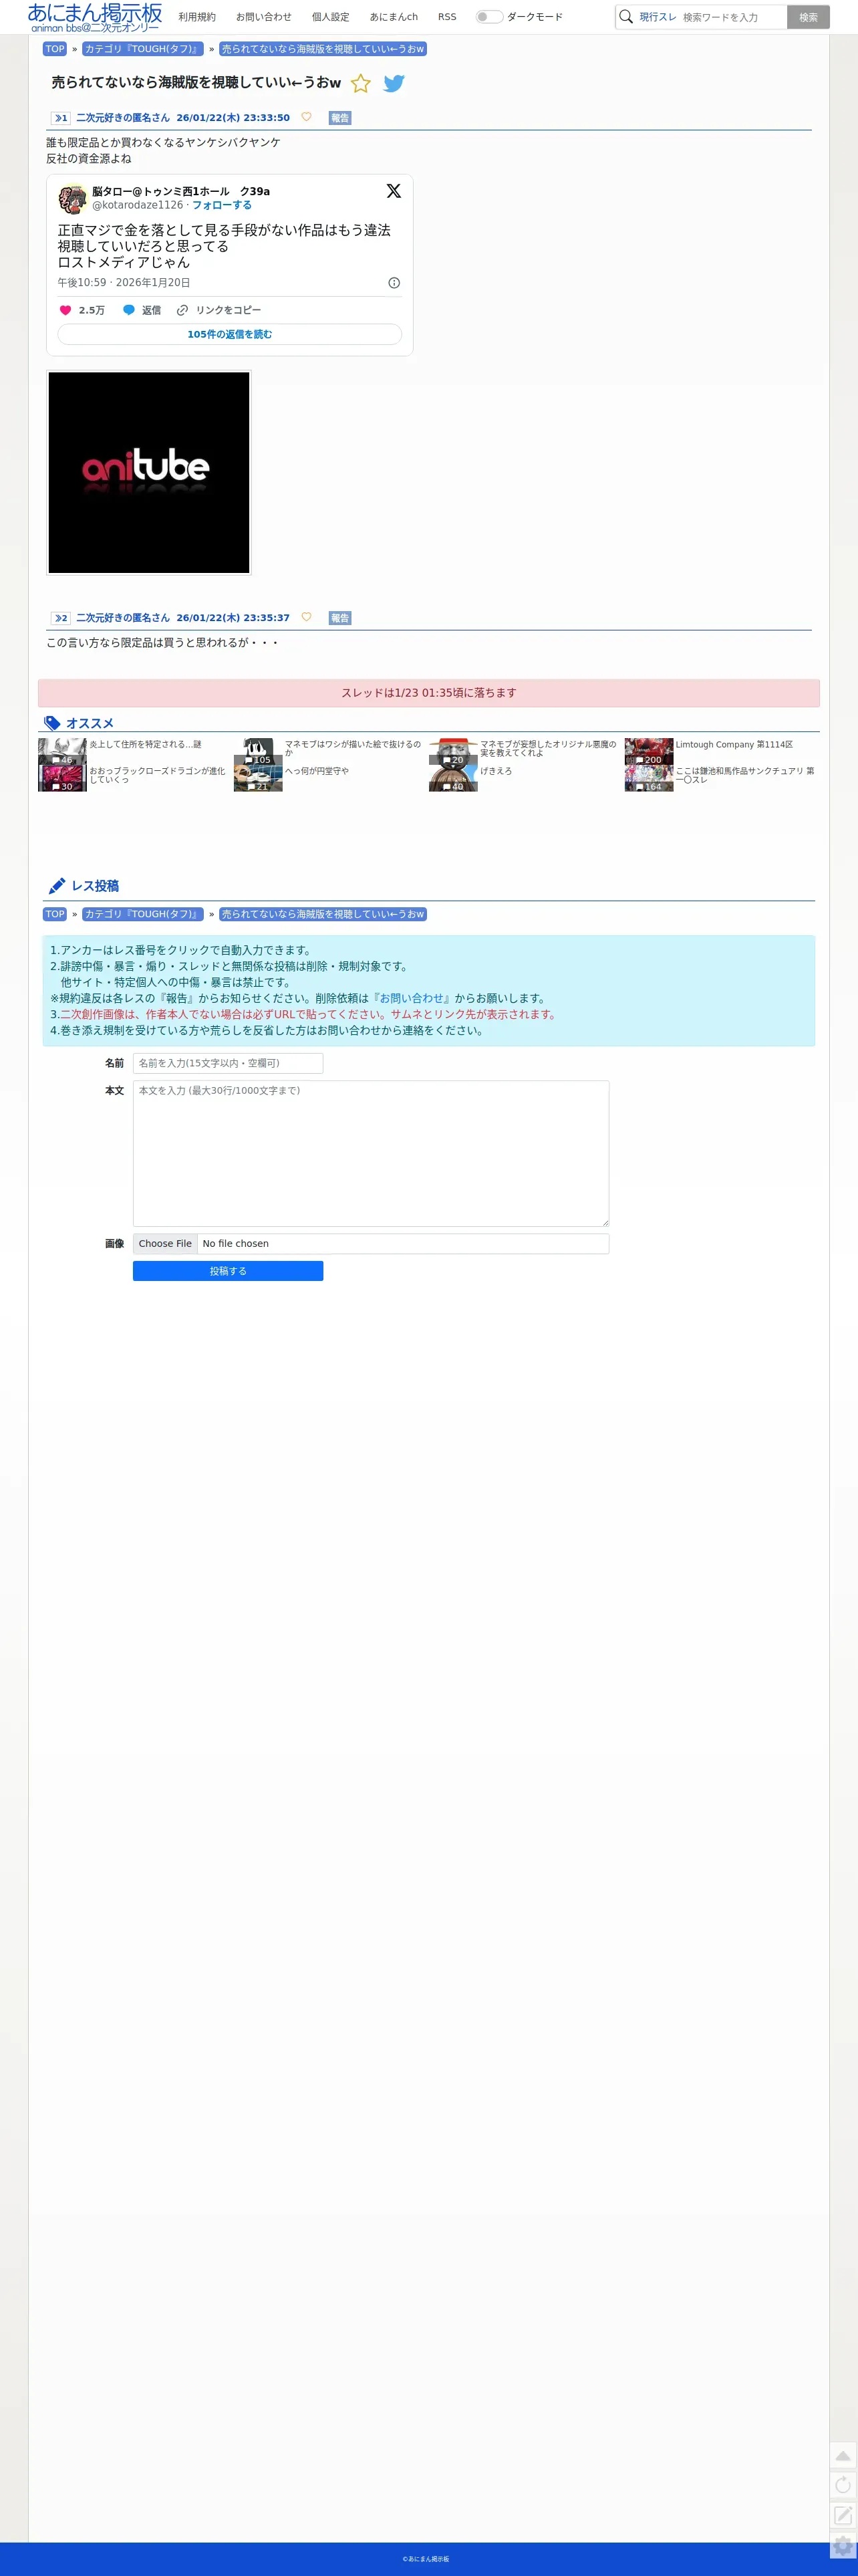Insert anchor for post number 2
Viewport: 858px width, 2576px height.
tap(61, 618)
